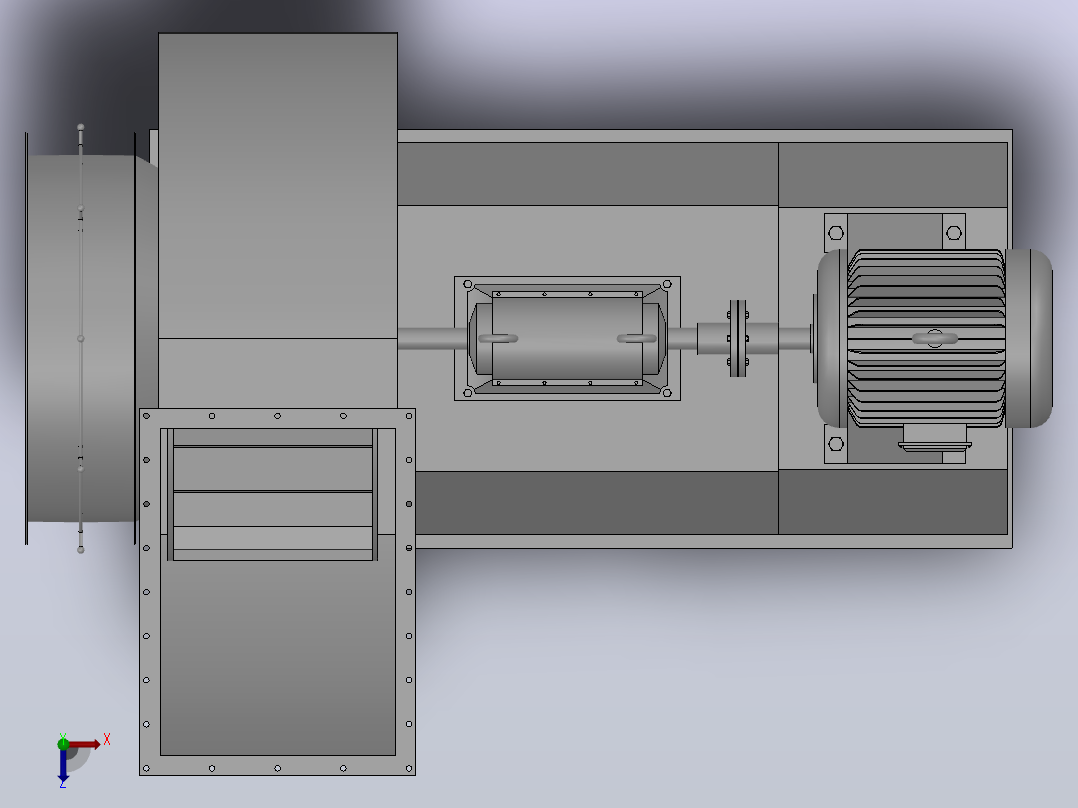This screenshot has height=808, width=1078.
Task: Select the louver blades inside the outlet opening
Action: (x=273, y=494)
